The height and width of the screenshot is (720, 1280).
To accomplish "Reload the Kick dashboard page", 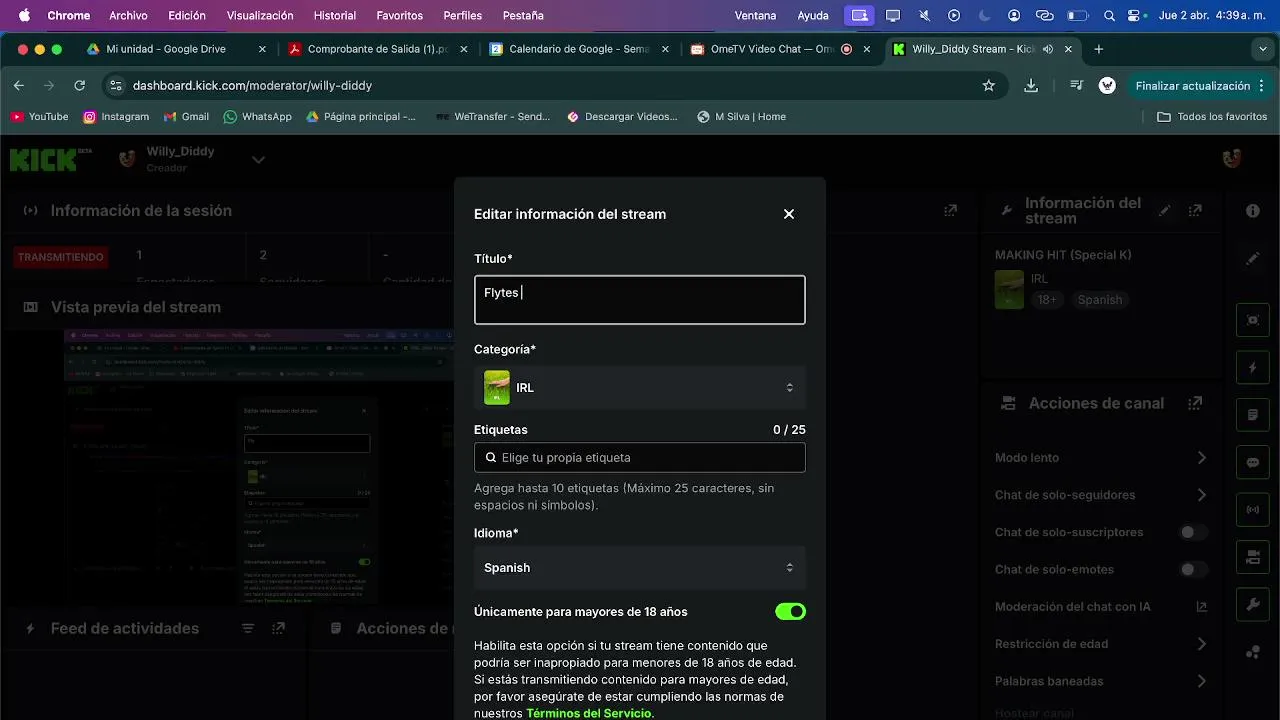I will pos(80,86).
